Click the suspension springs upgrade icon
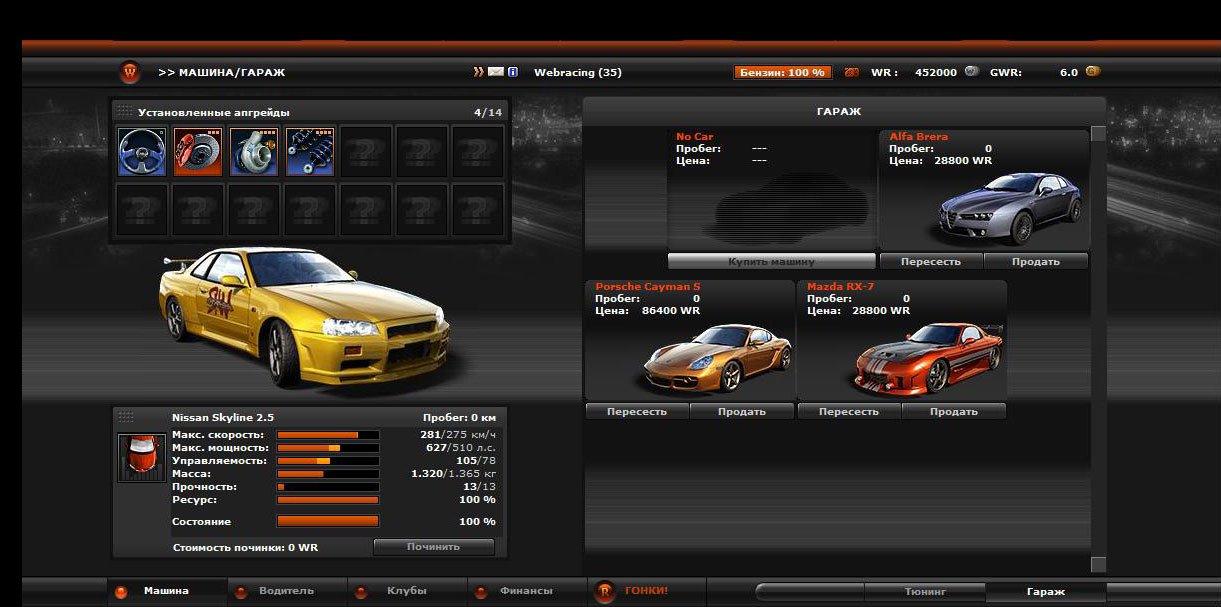Screen dimensions: 1221x607 [x=310, y=152]
